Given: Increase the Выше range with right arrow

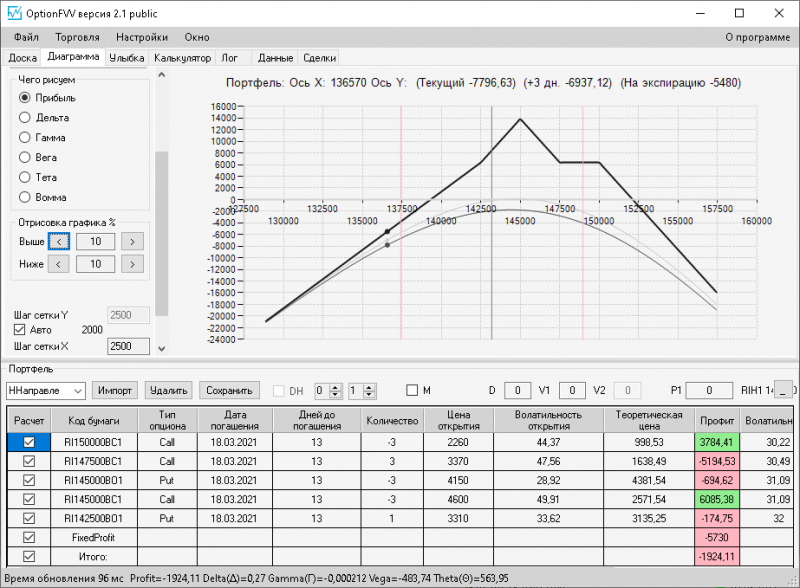Looking at the screenshot, I should click(x=132, y=241).
